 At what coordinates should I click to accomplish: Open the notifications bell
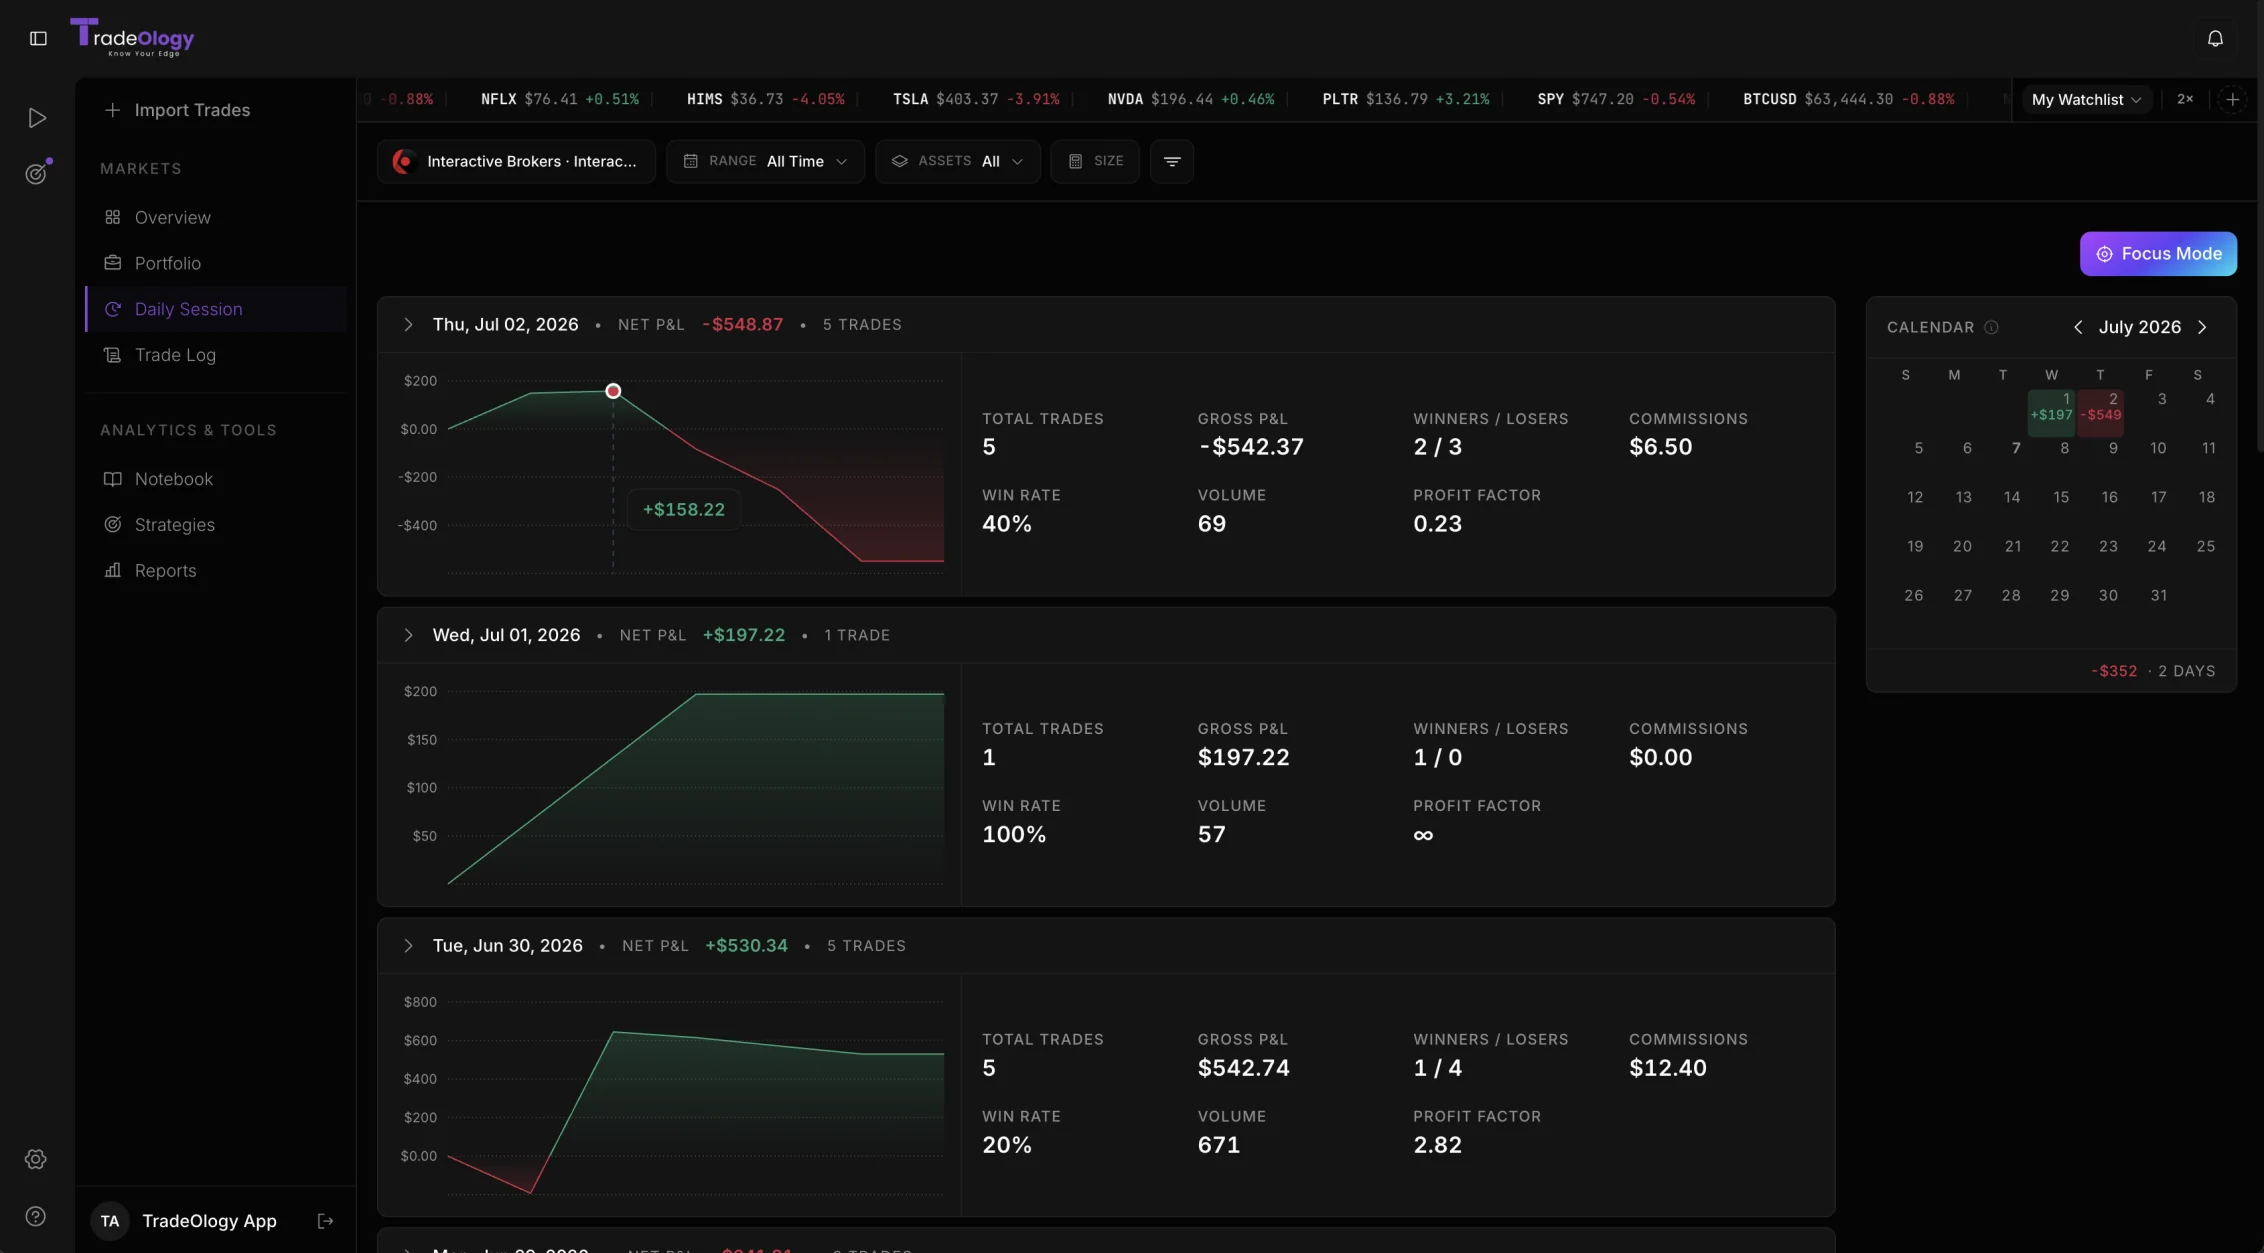(x=2215, y=38)
